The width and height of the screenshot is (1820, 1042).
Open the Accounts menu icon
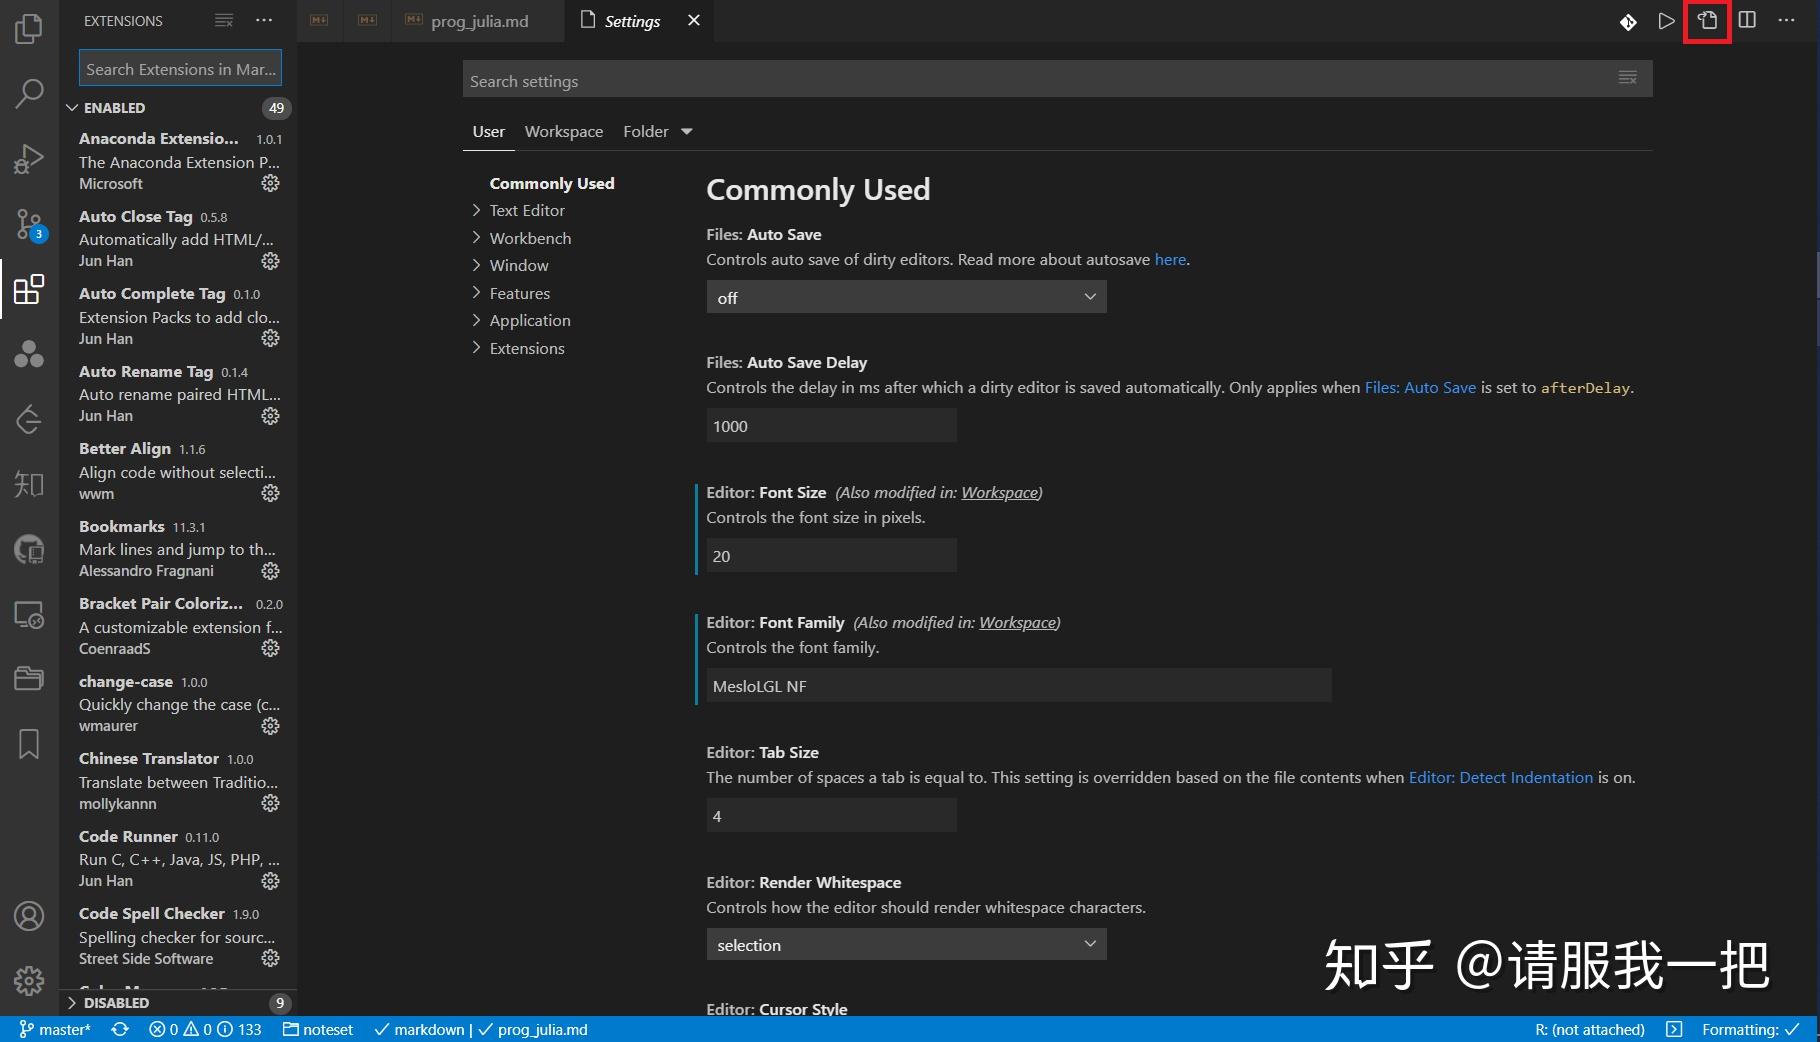[29, 915]
